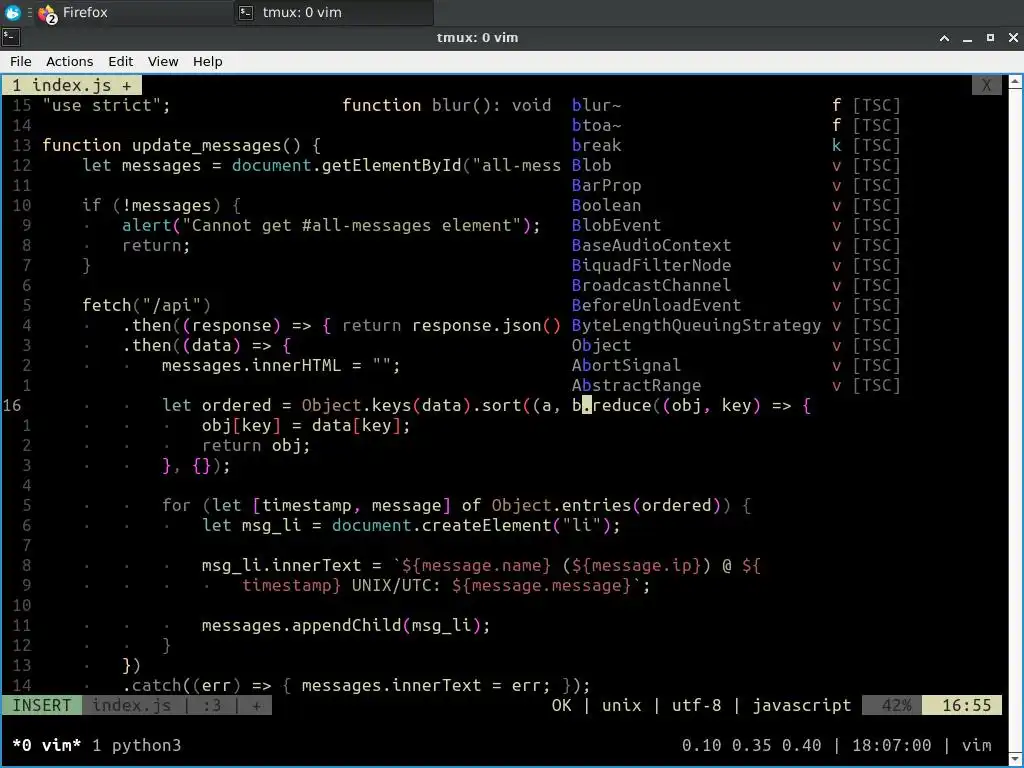Click the function blur(): void preview text
This screenshot has height=768, width=1024.
click(447, 105)
